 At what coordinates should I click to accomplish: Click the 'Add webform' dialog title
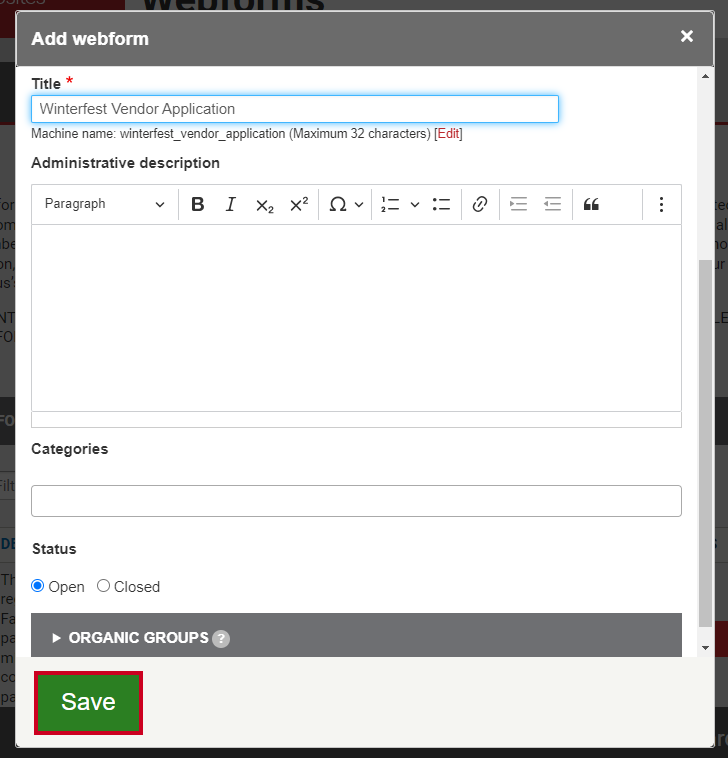click(x=90, y=39)
